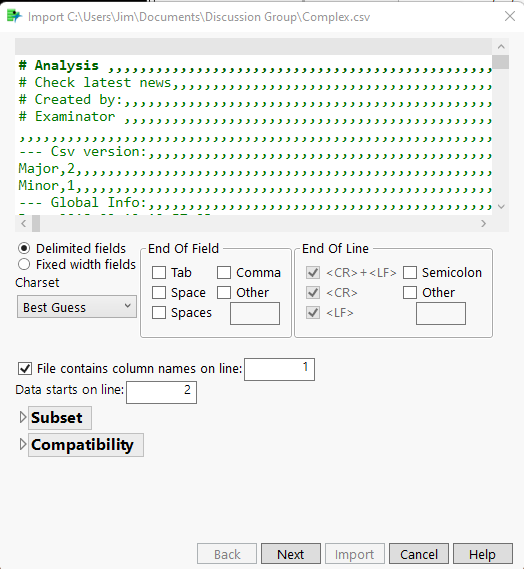Close the Import dialog window

click(510, 16)
